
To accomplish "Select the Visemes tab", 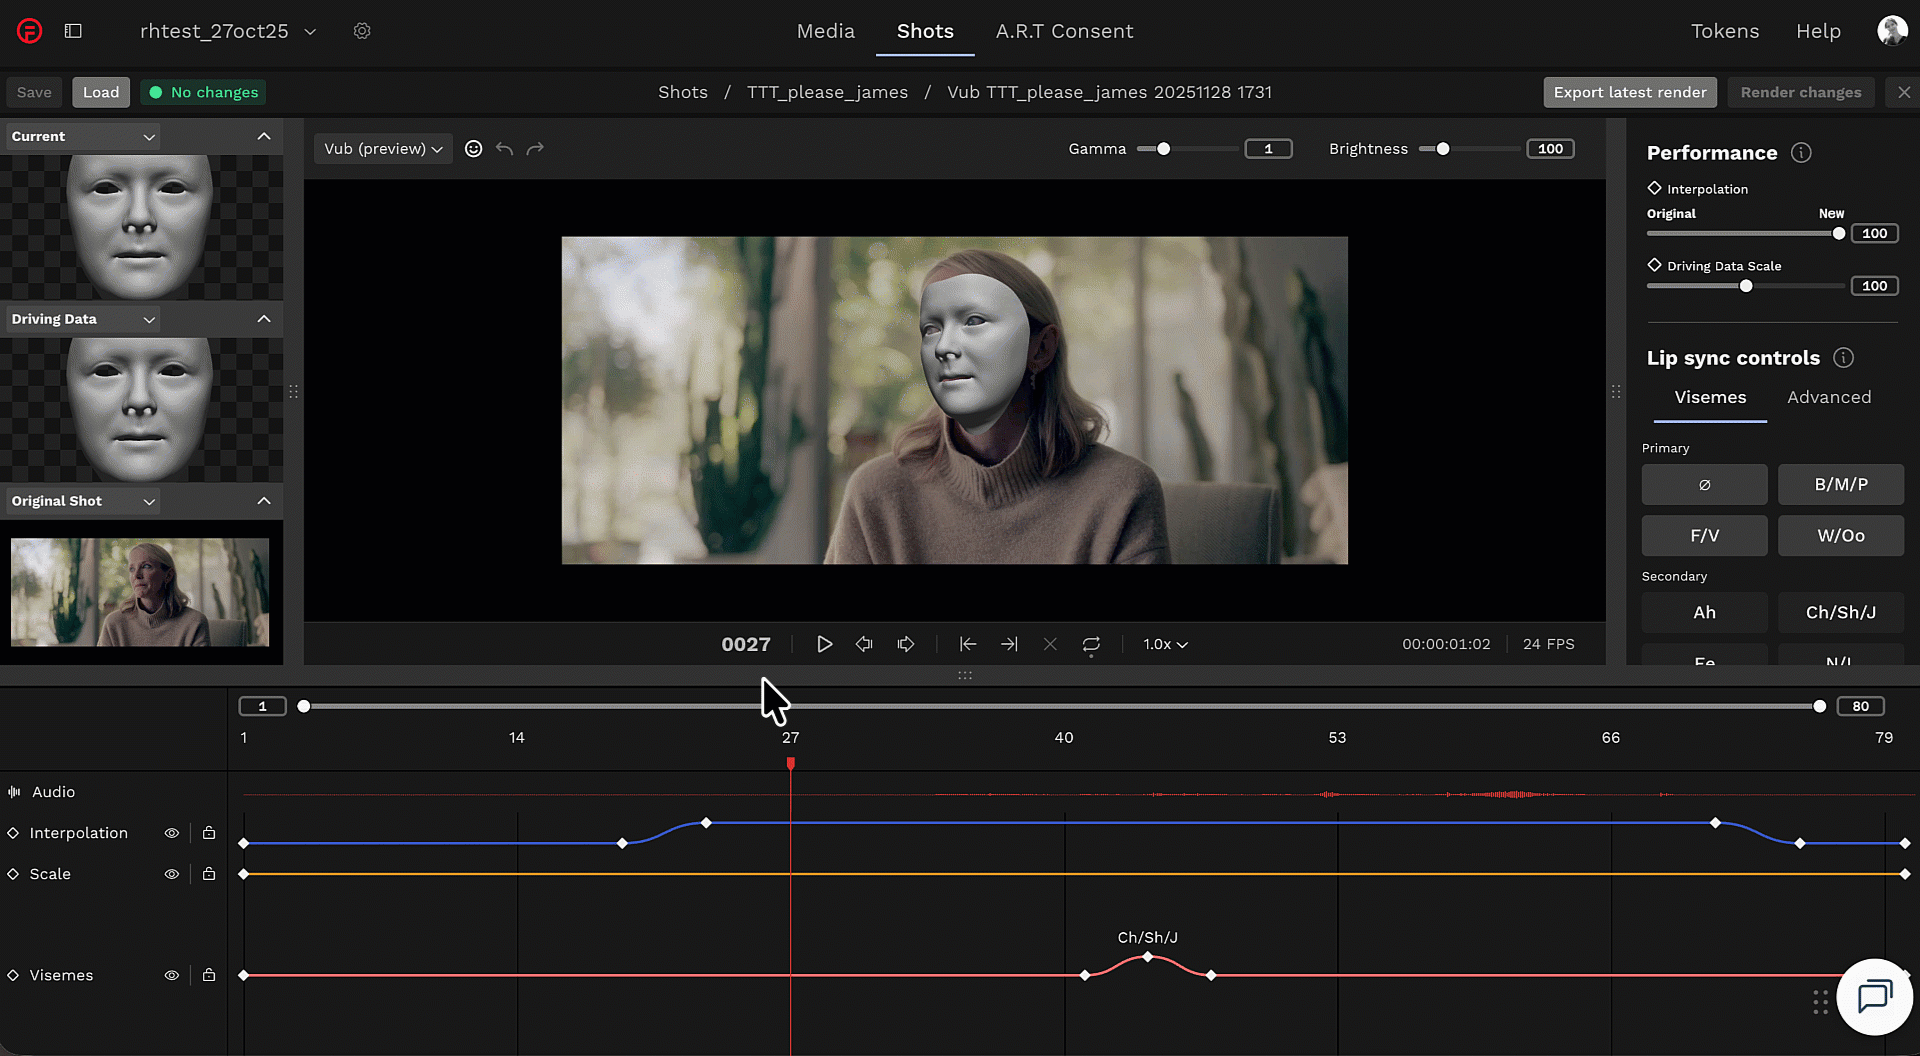I will pyautogui.click(x=1710, y=397).
